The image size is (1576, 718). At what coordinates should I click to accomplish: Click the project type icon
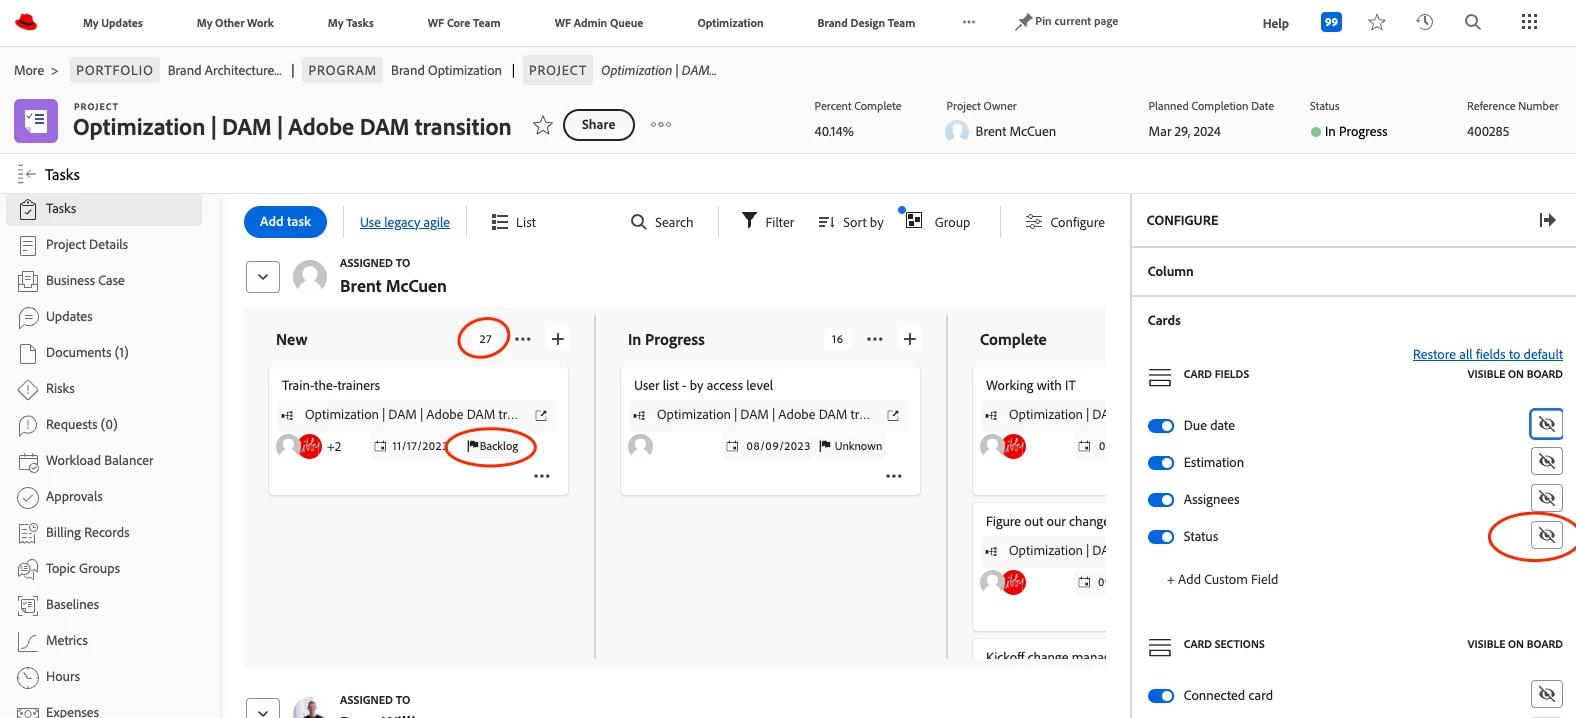pyautogui.click(x=36, y=121)
